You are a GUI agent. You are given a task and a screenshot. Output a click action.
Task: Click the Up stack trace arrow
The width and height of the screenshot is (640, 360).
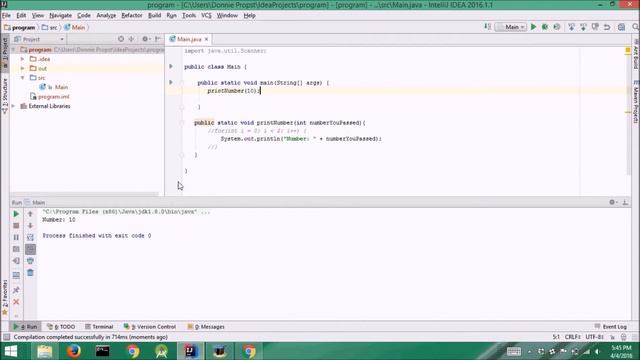point(30,214)
